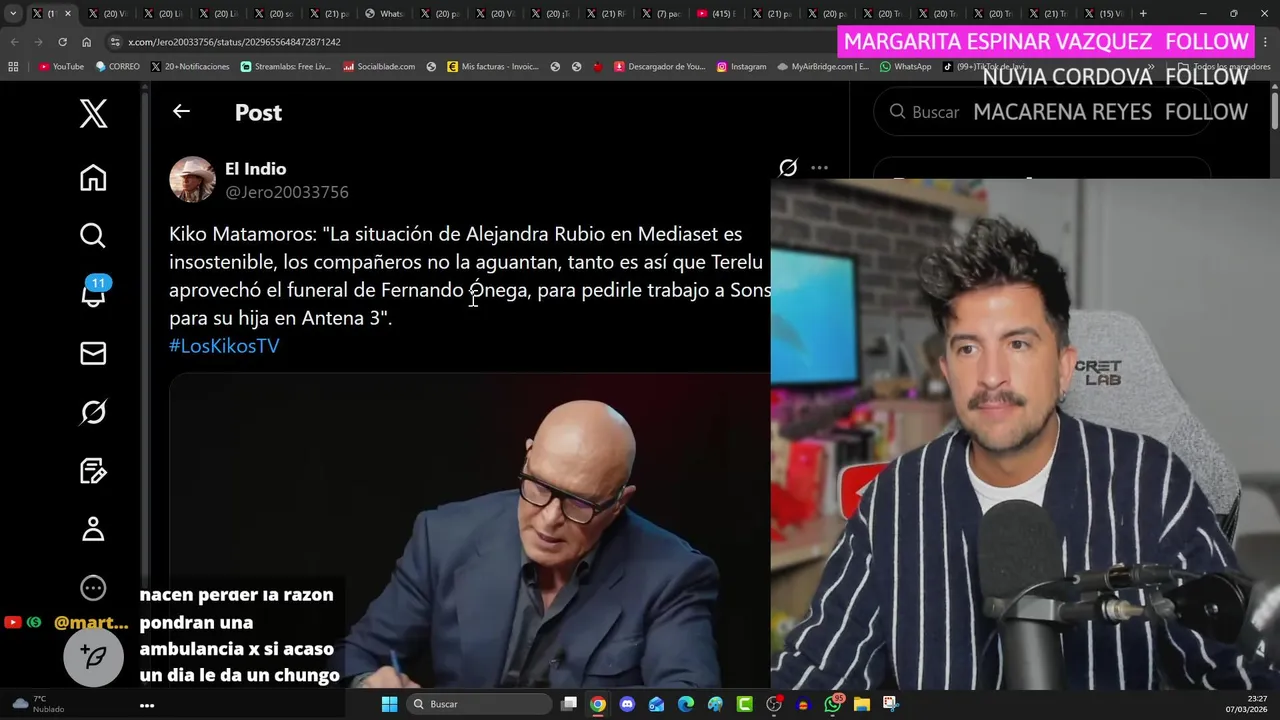The image size is (1280, 720).
Task: Reload the current page
Action: pos(62,42)
